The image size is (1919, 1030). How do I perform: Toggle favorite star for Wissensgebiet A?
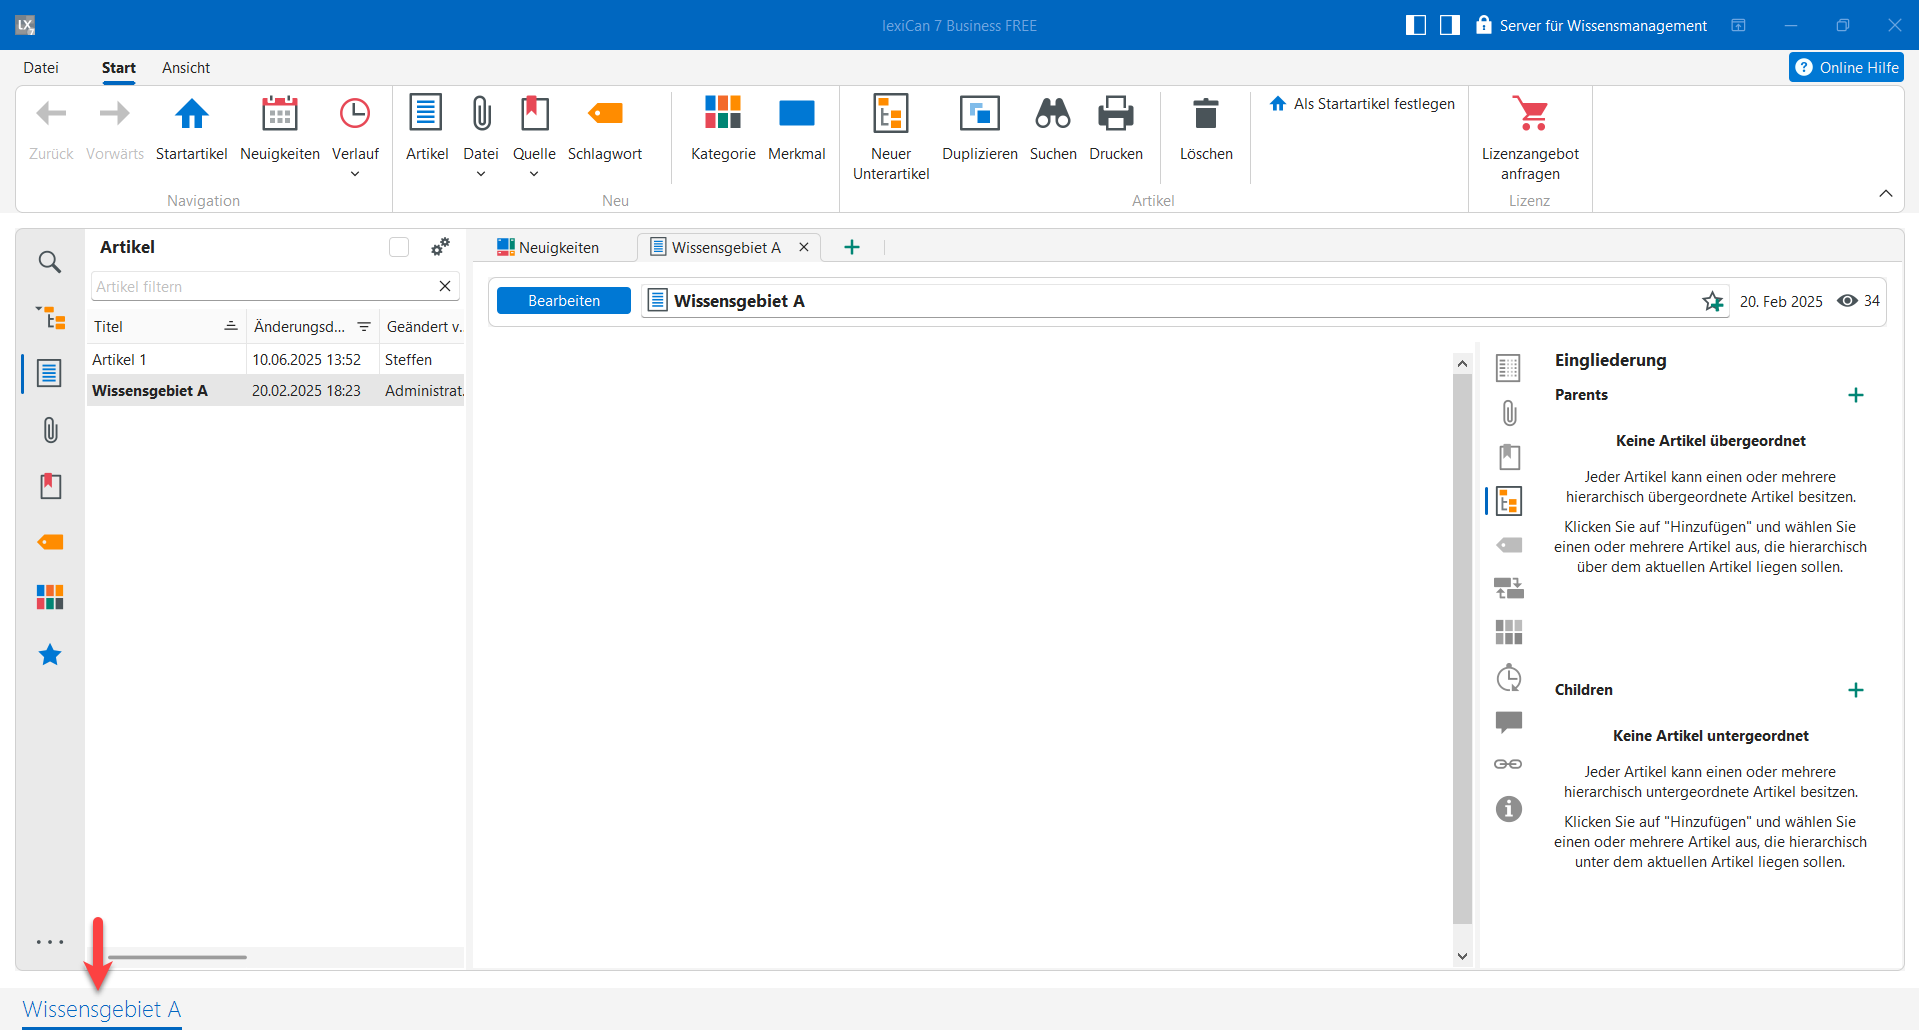pyautogui.click(x=1712, y=301)
